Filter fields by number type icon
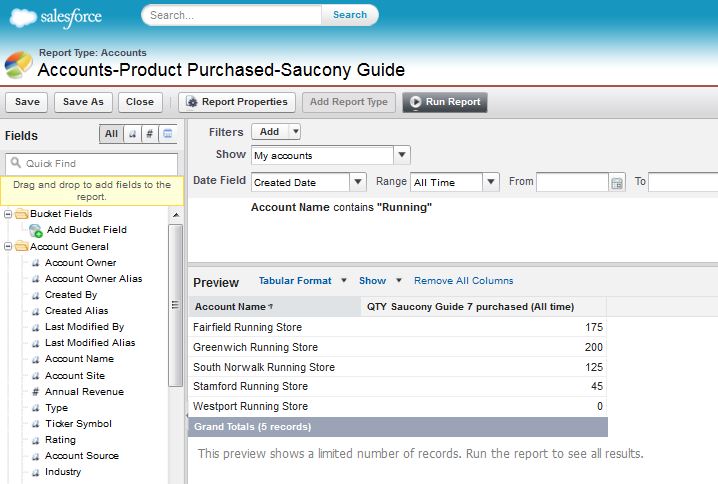This screenshot has width=718, height=484. pyautogui.click(x=149, y=134)
